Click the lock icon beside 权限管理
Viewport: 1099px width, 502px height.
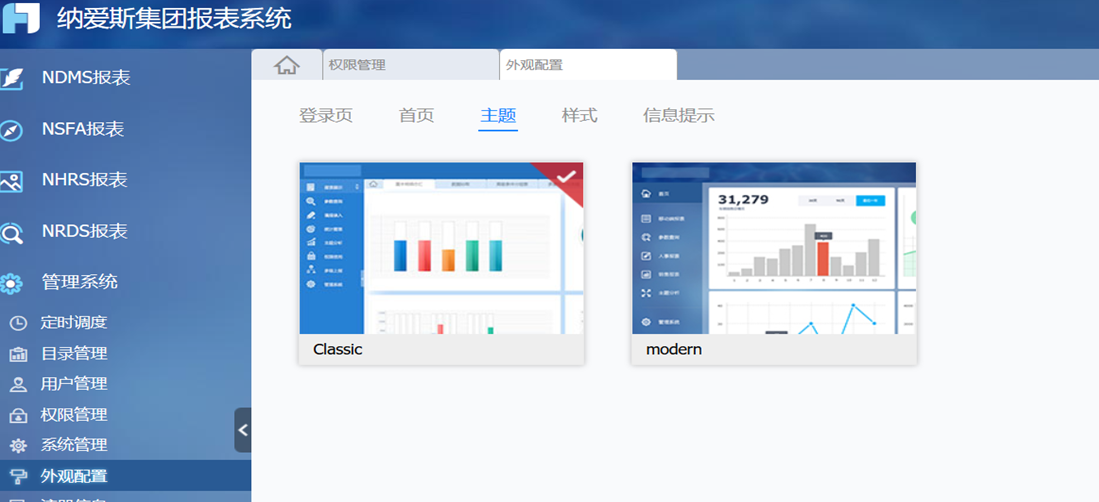18,415
